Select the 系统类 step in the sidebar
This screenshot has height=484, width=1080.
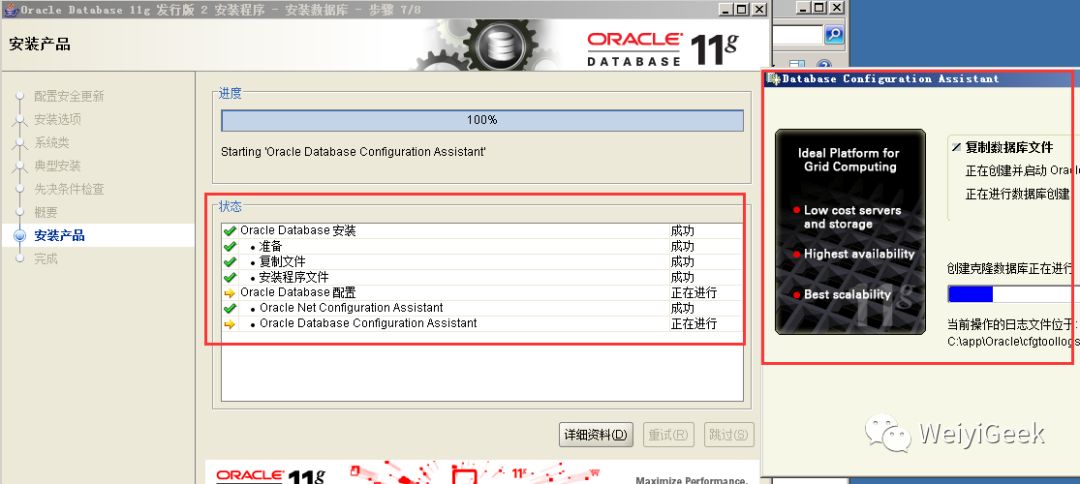52,143
